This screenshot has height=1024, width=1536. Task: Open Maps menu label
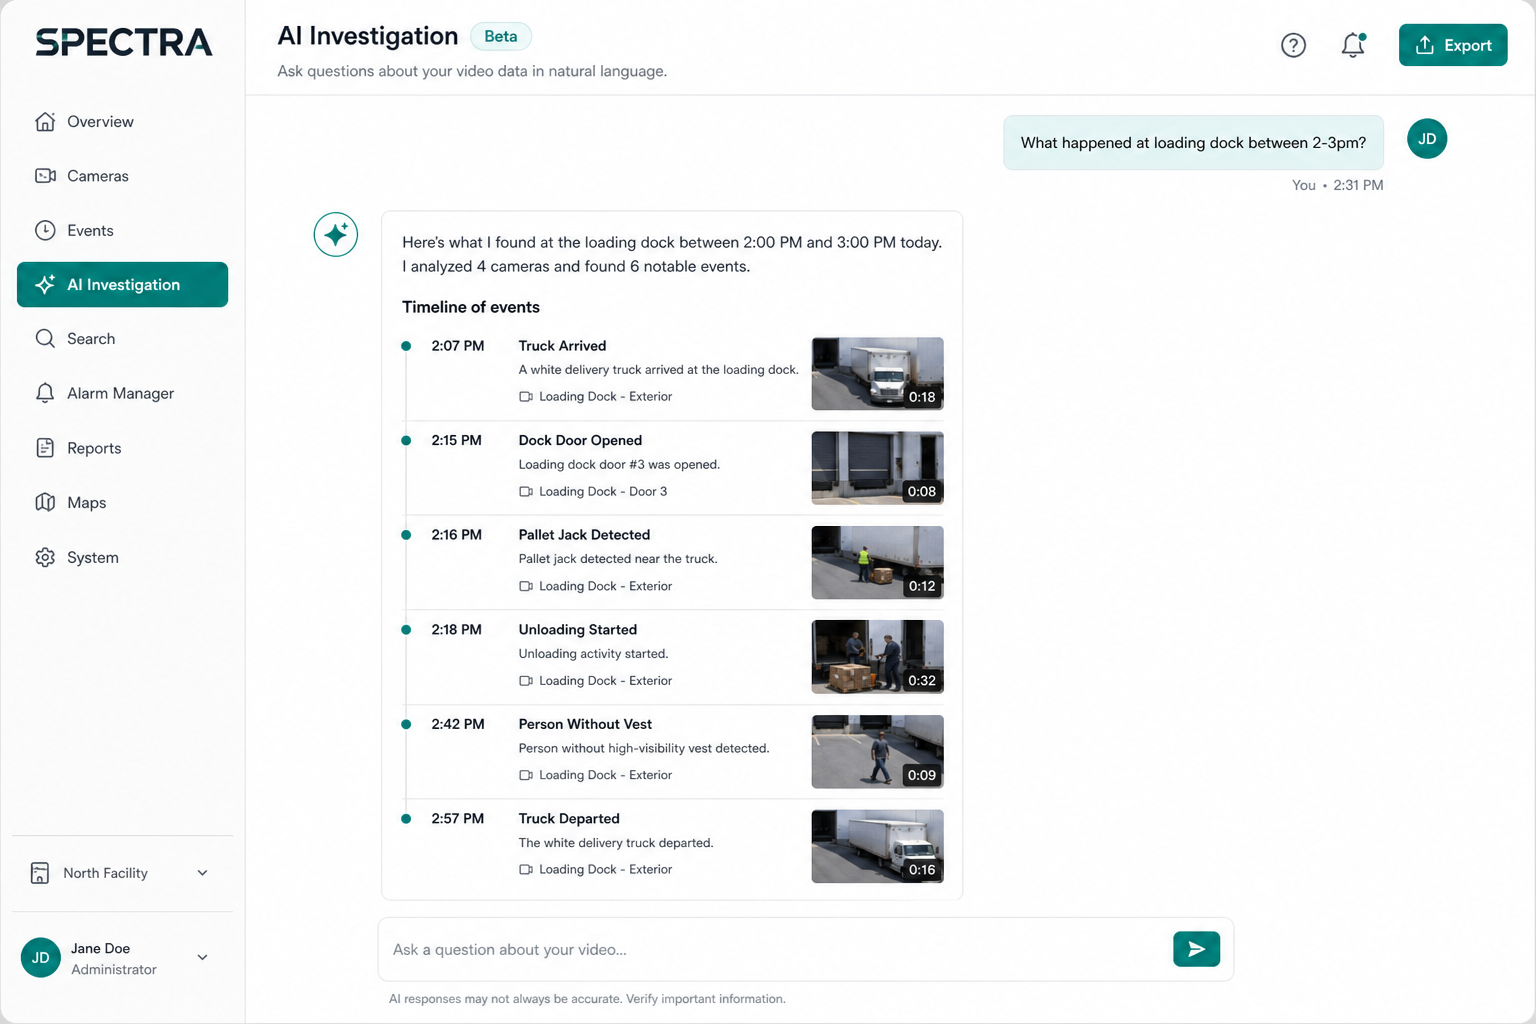click(86, 502)
